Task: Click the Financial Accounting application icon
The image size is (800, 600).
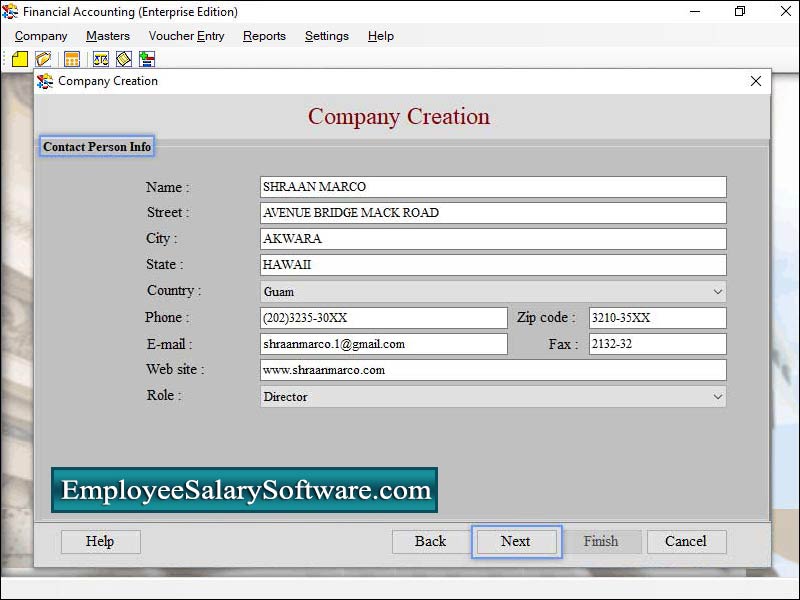Action: click(x=10, y=11)
